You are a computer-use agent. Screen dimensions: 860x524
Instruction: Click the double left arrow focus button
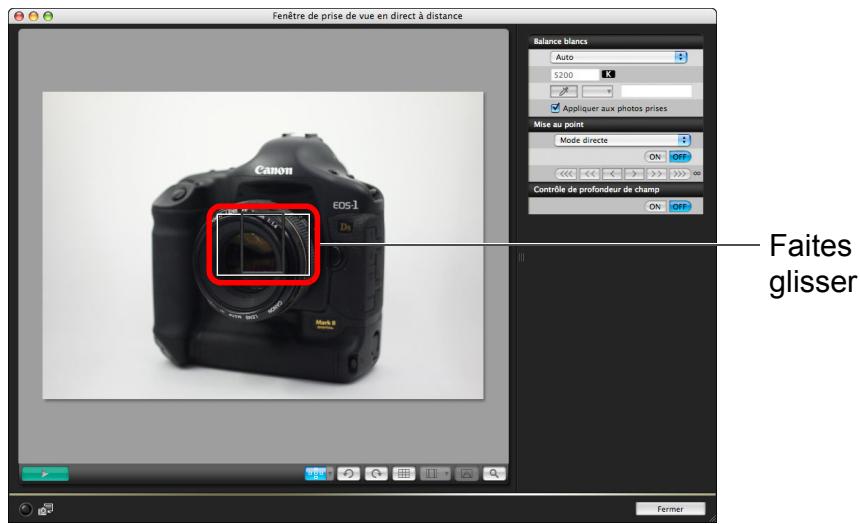coord(589,174)
